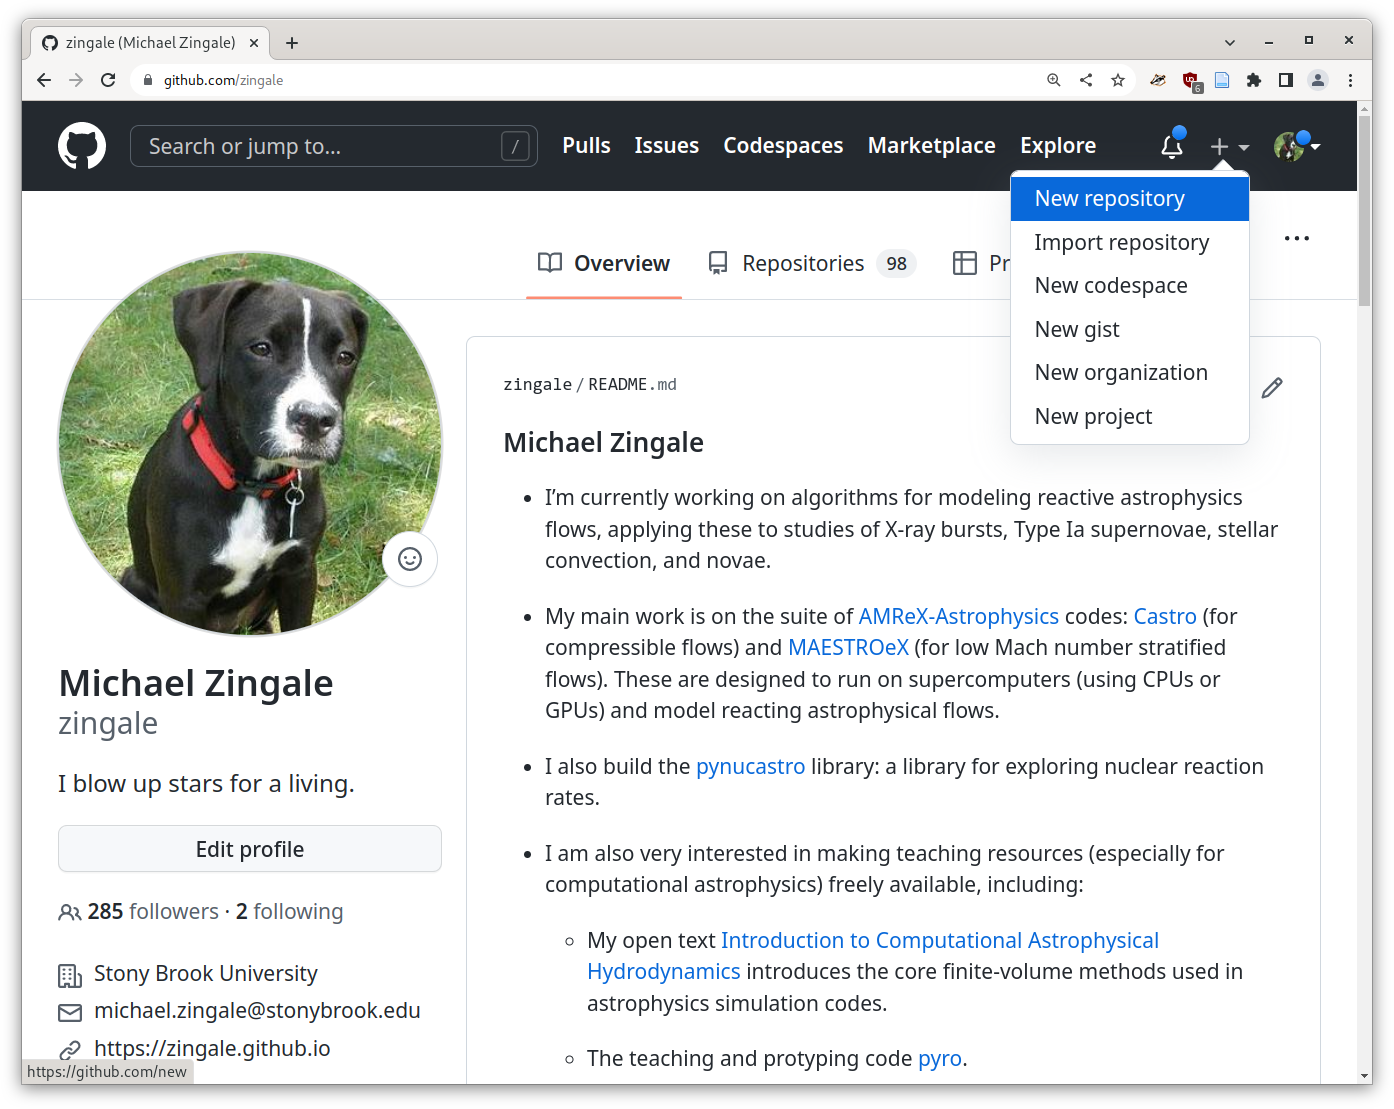Open the pynucastro link
The width and height of the screenshot is (1394, 1109).
click(x=750, y=766)
